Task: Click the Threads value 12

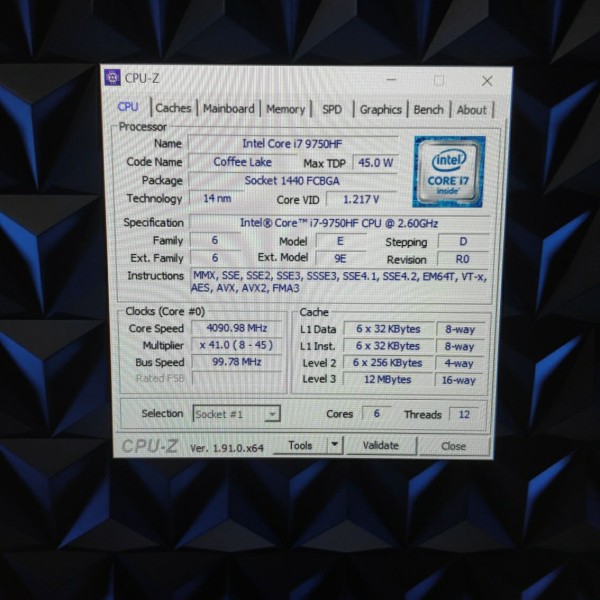Action: [x=464, y=414]
